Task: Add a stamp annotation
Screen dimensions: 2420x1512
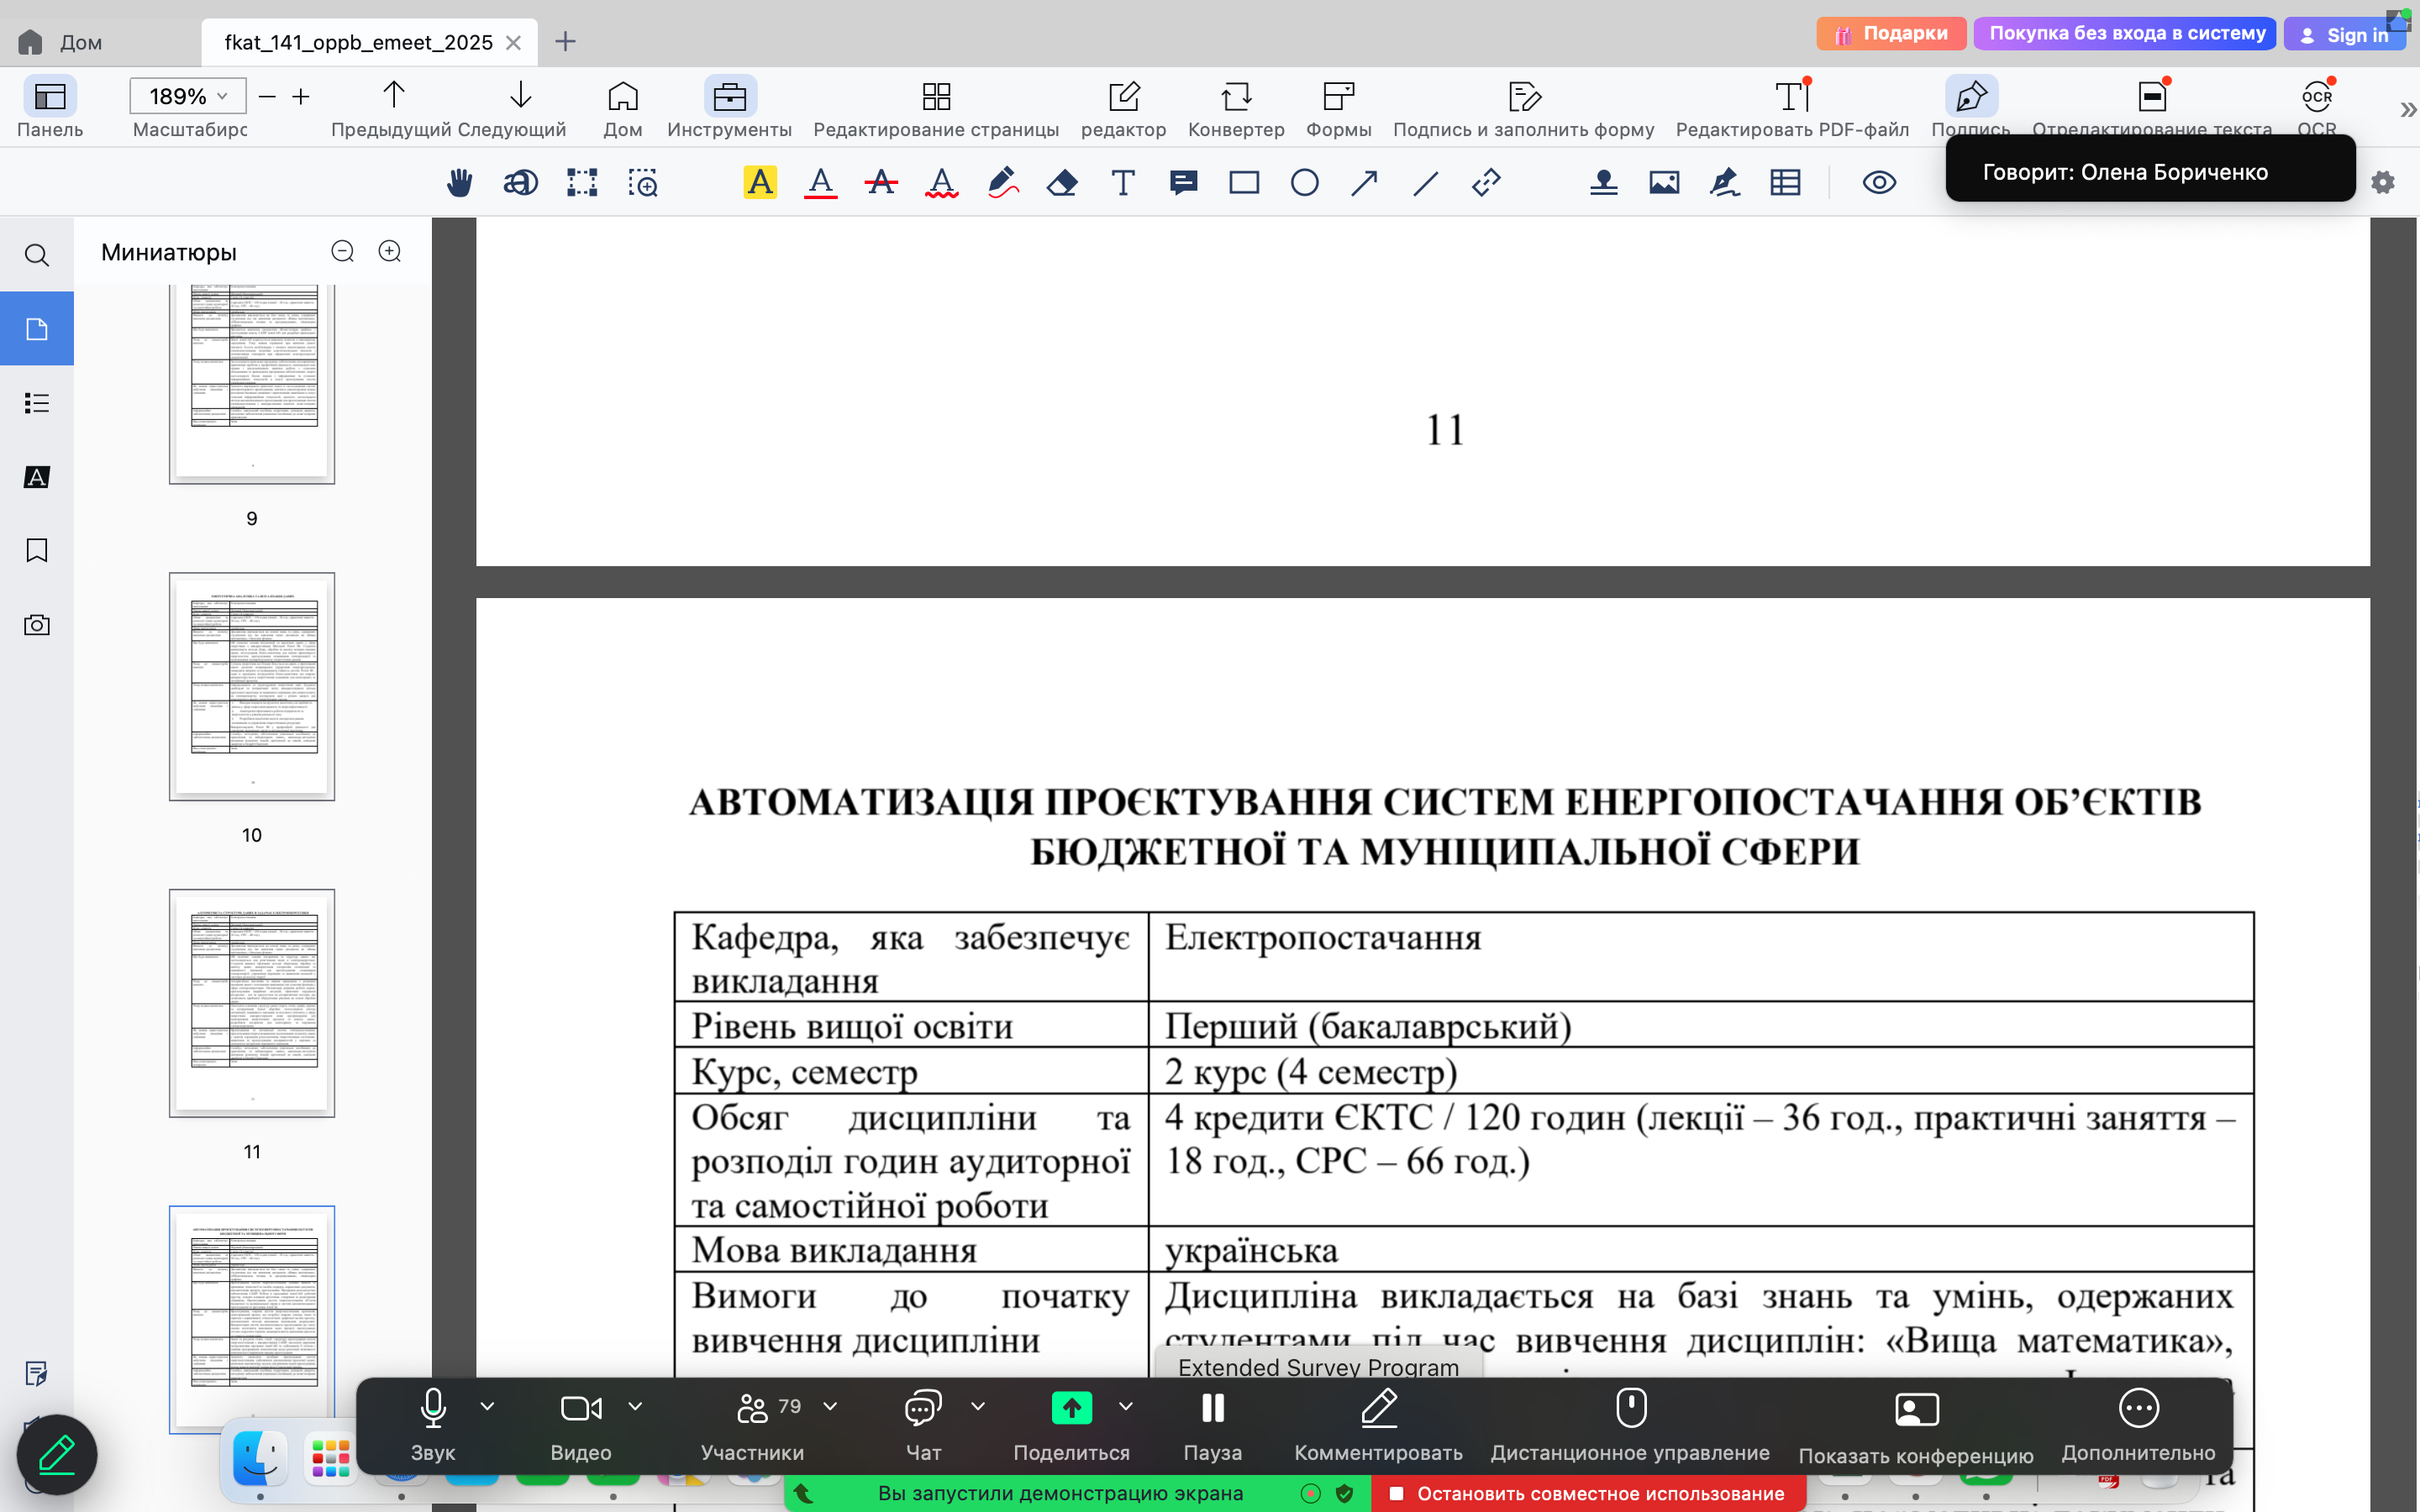Action: click(x=1604, y=183)
